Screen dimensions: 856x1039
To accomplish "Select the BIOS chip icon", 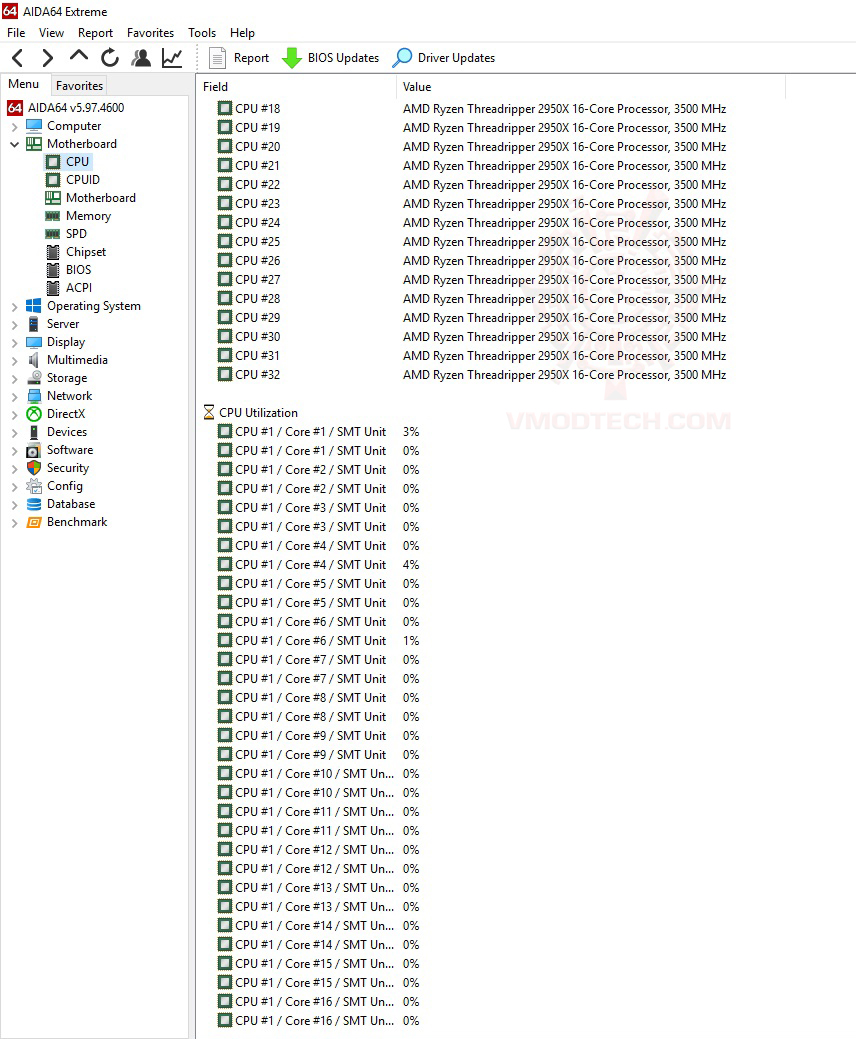I will 53,270.
